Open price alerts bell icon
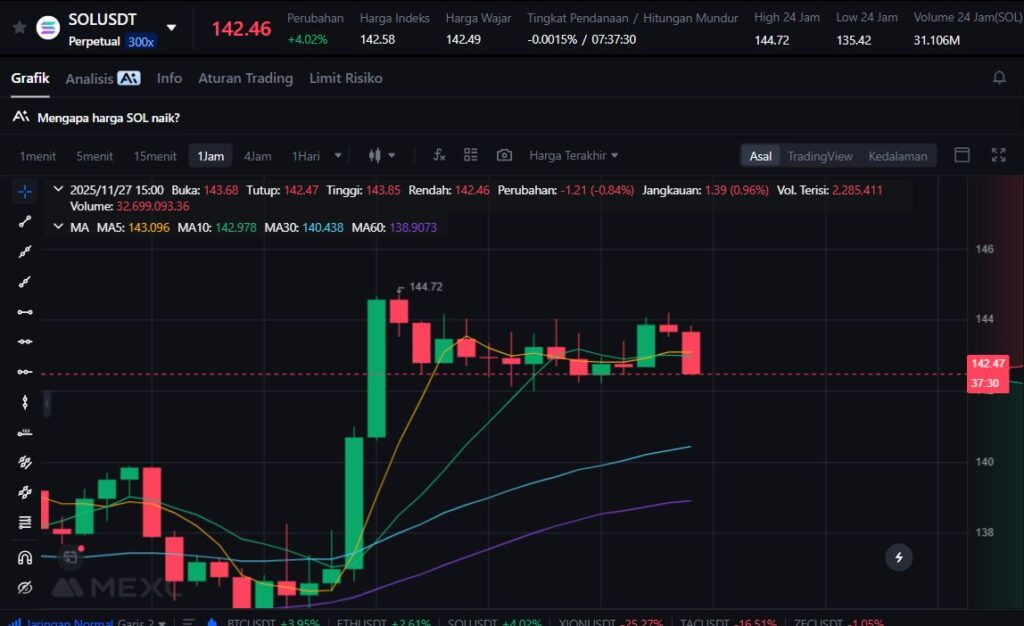The image size is (1024, 626). coord(998,78)
